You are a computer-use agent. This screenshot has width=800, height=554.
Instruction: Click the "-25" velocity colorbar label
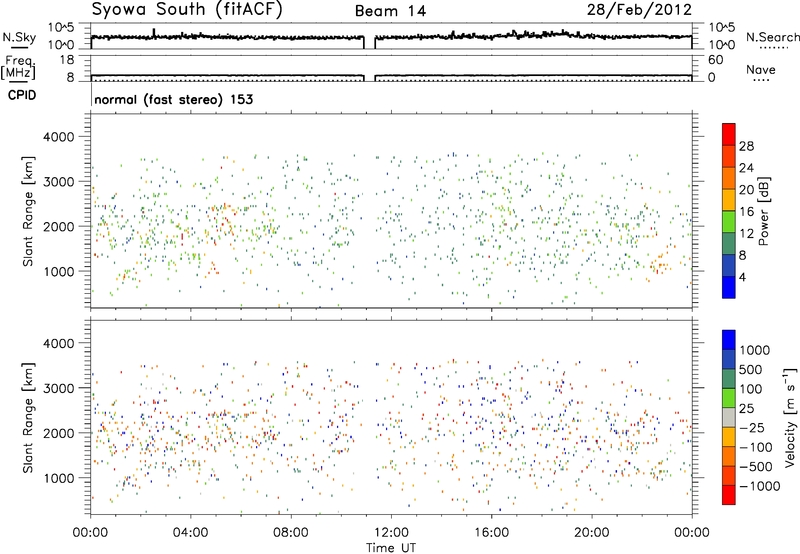coord(751,427)
